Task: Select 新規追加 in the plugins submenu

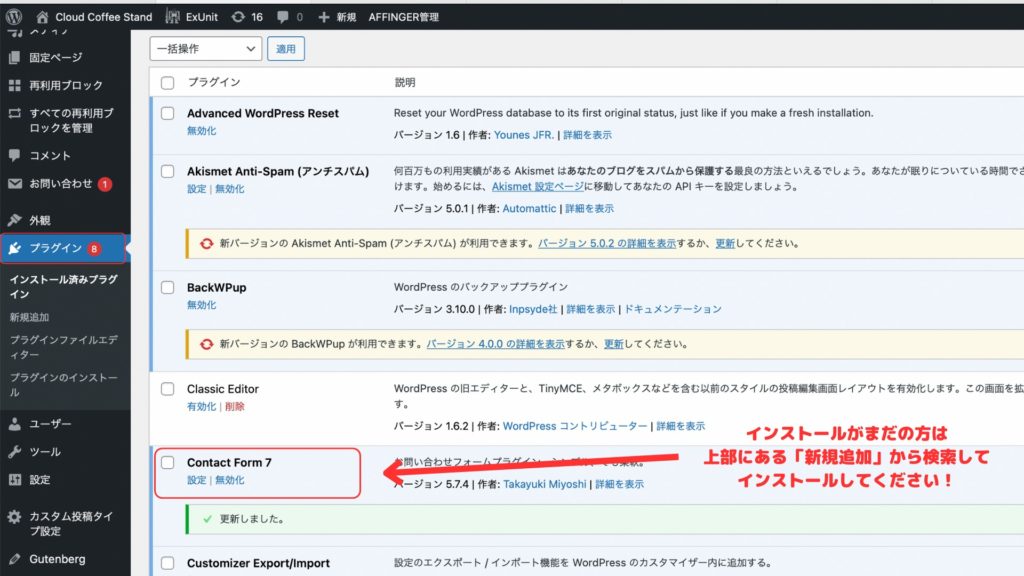Action: tap(29, 317)
